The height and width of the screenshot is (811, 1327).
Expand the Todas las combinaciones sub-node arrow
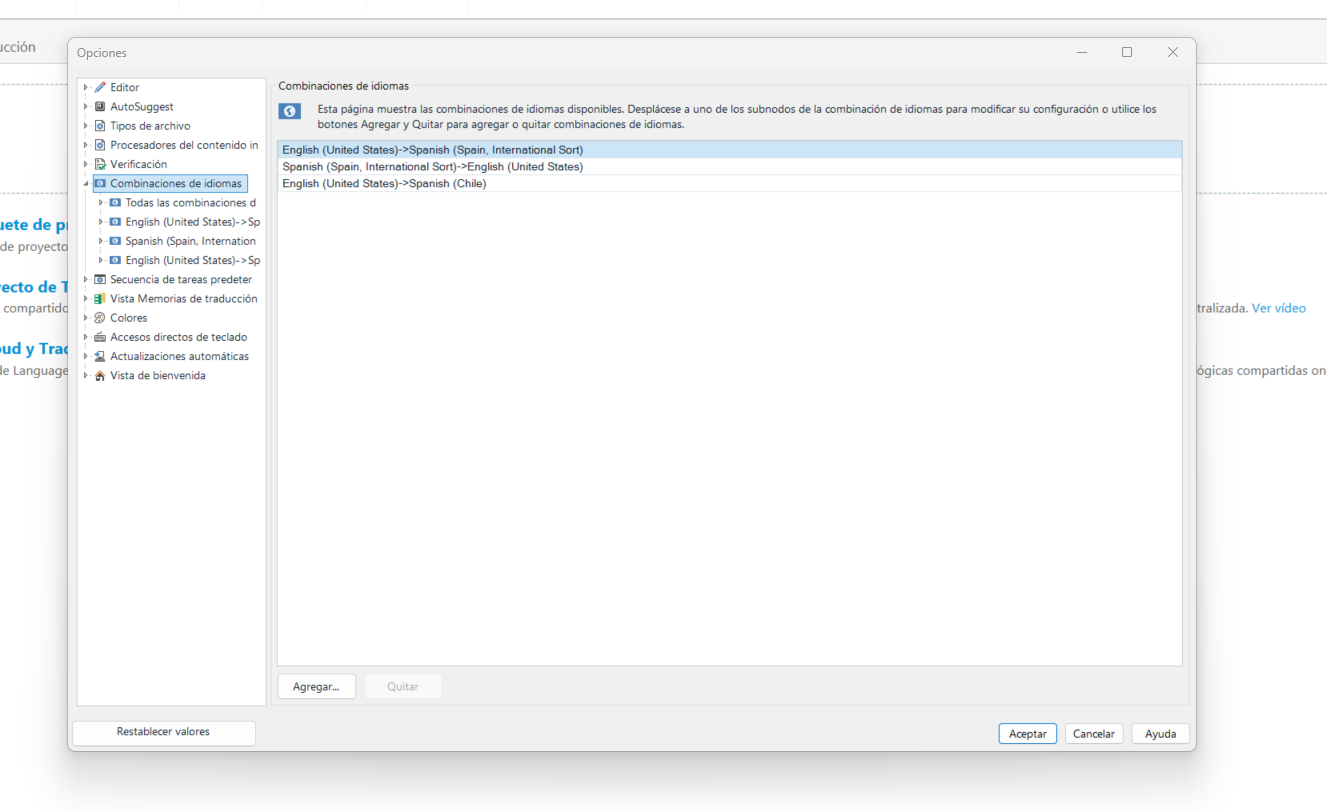pyautogui.click(x=101, y=203)
